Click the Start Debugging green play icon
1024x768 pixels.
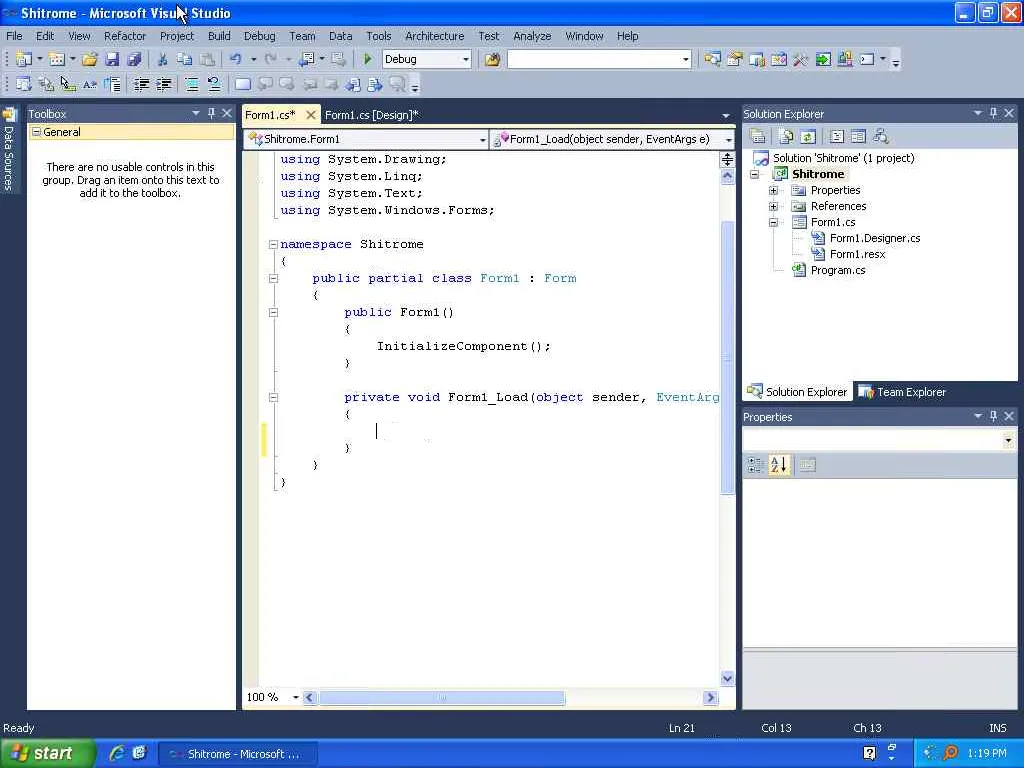tap(368, 60)
